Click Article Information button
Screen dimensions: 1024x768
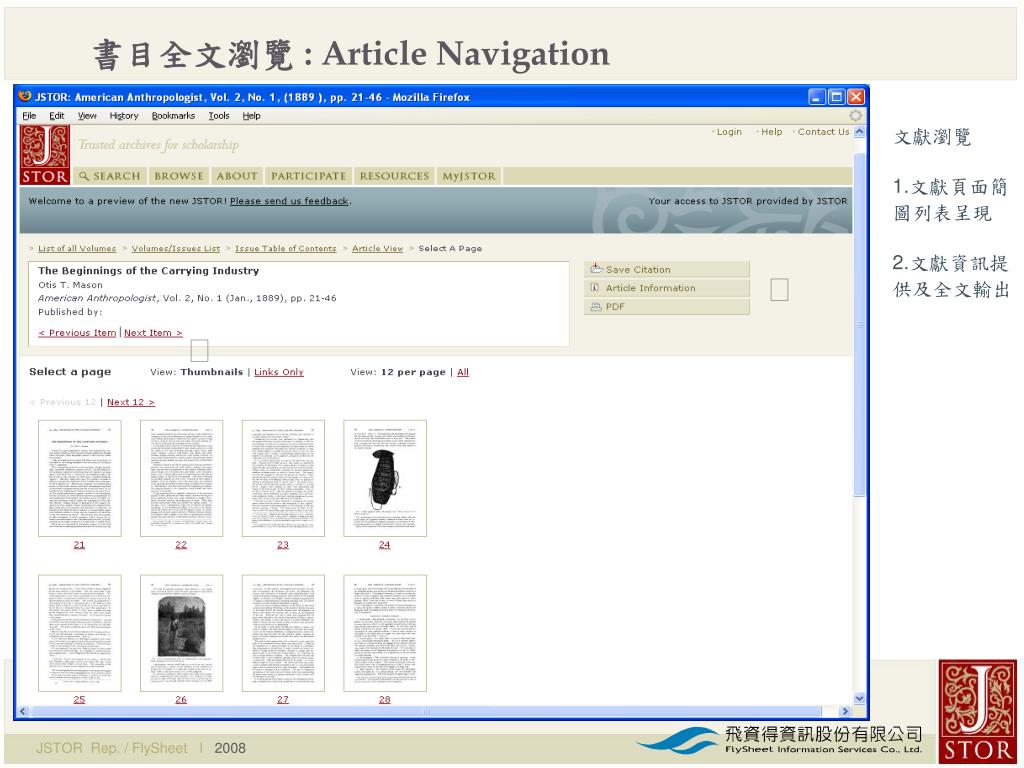[x=667, y=288]
